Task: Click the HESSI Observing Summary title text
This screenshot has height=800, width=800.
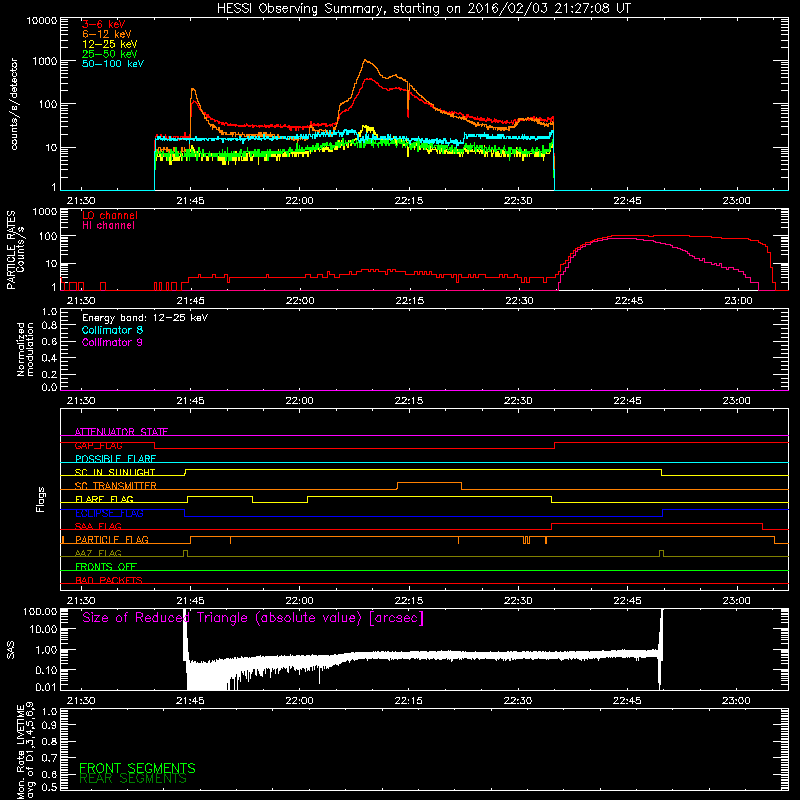Action: (423, 9)
